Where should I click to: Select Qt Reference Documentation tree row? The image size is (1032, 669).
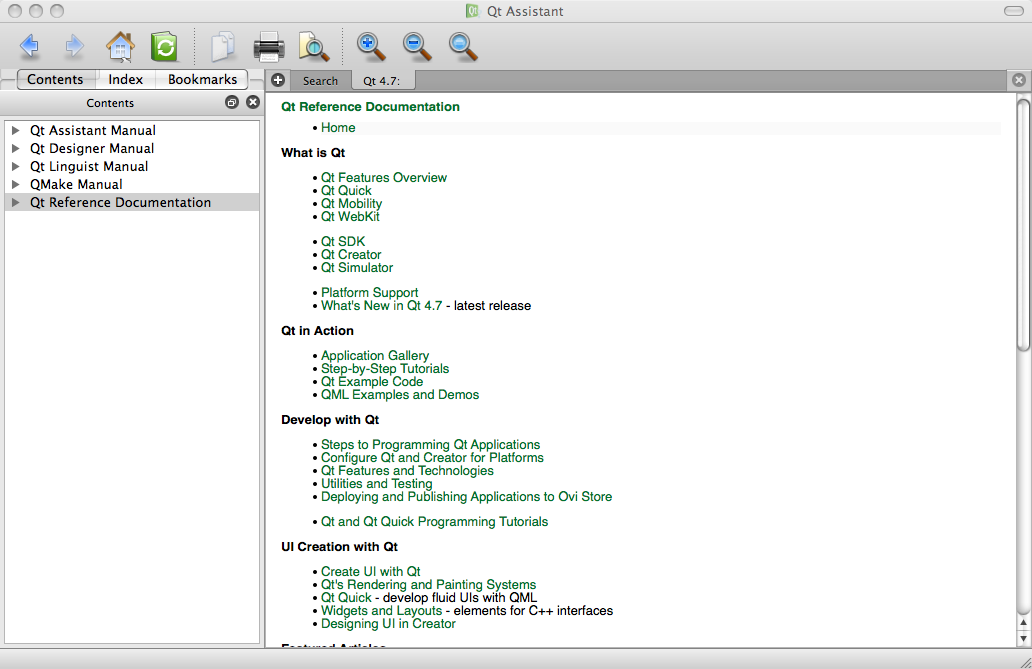pos(132,202)
